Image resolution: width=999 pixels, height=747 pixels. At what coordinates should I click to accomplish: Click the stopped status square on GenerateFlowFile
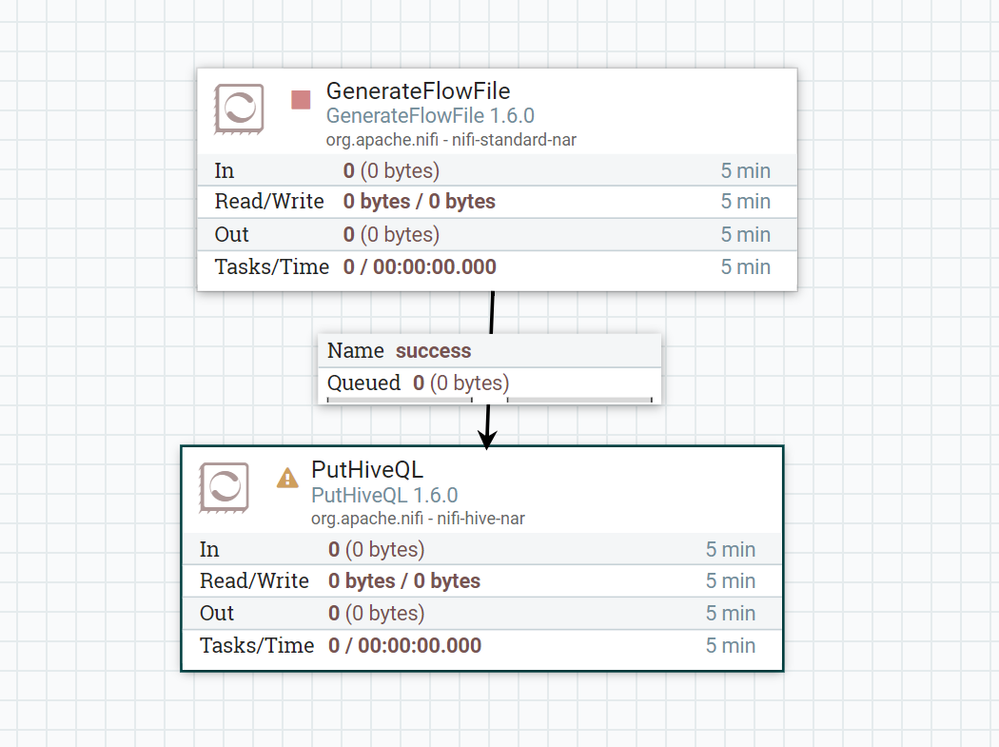[299, 100]
